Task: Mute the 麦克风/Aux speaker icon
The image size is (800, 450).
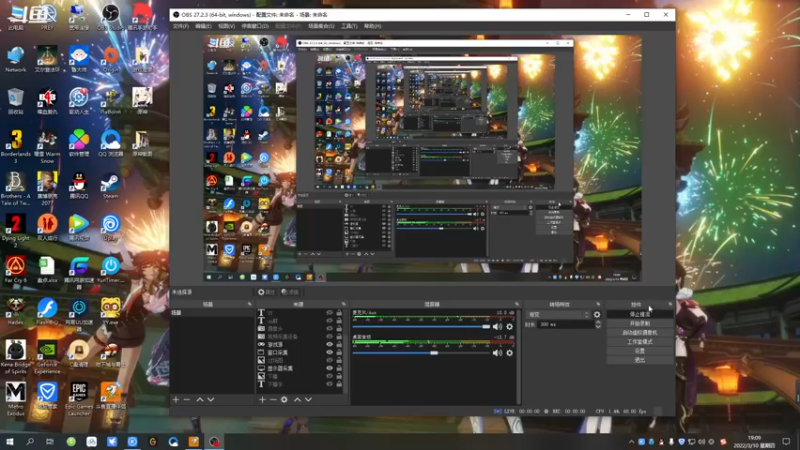Action: tap(497, 327)
